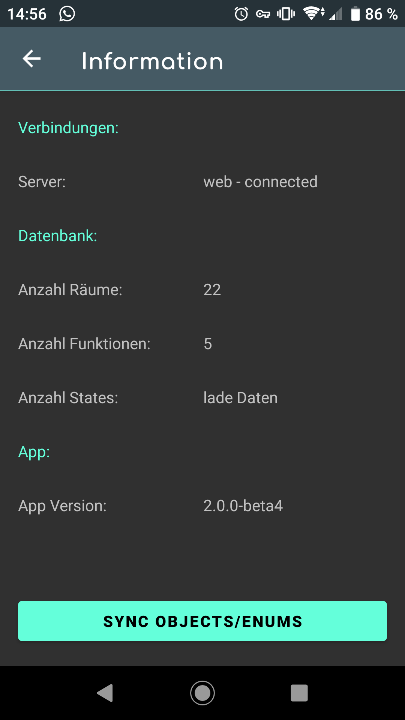Tap the 'lade Daten' states value
The width and height of the screenshot is (405, 720).
click(240, 398)
